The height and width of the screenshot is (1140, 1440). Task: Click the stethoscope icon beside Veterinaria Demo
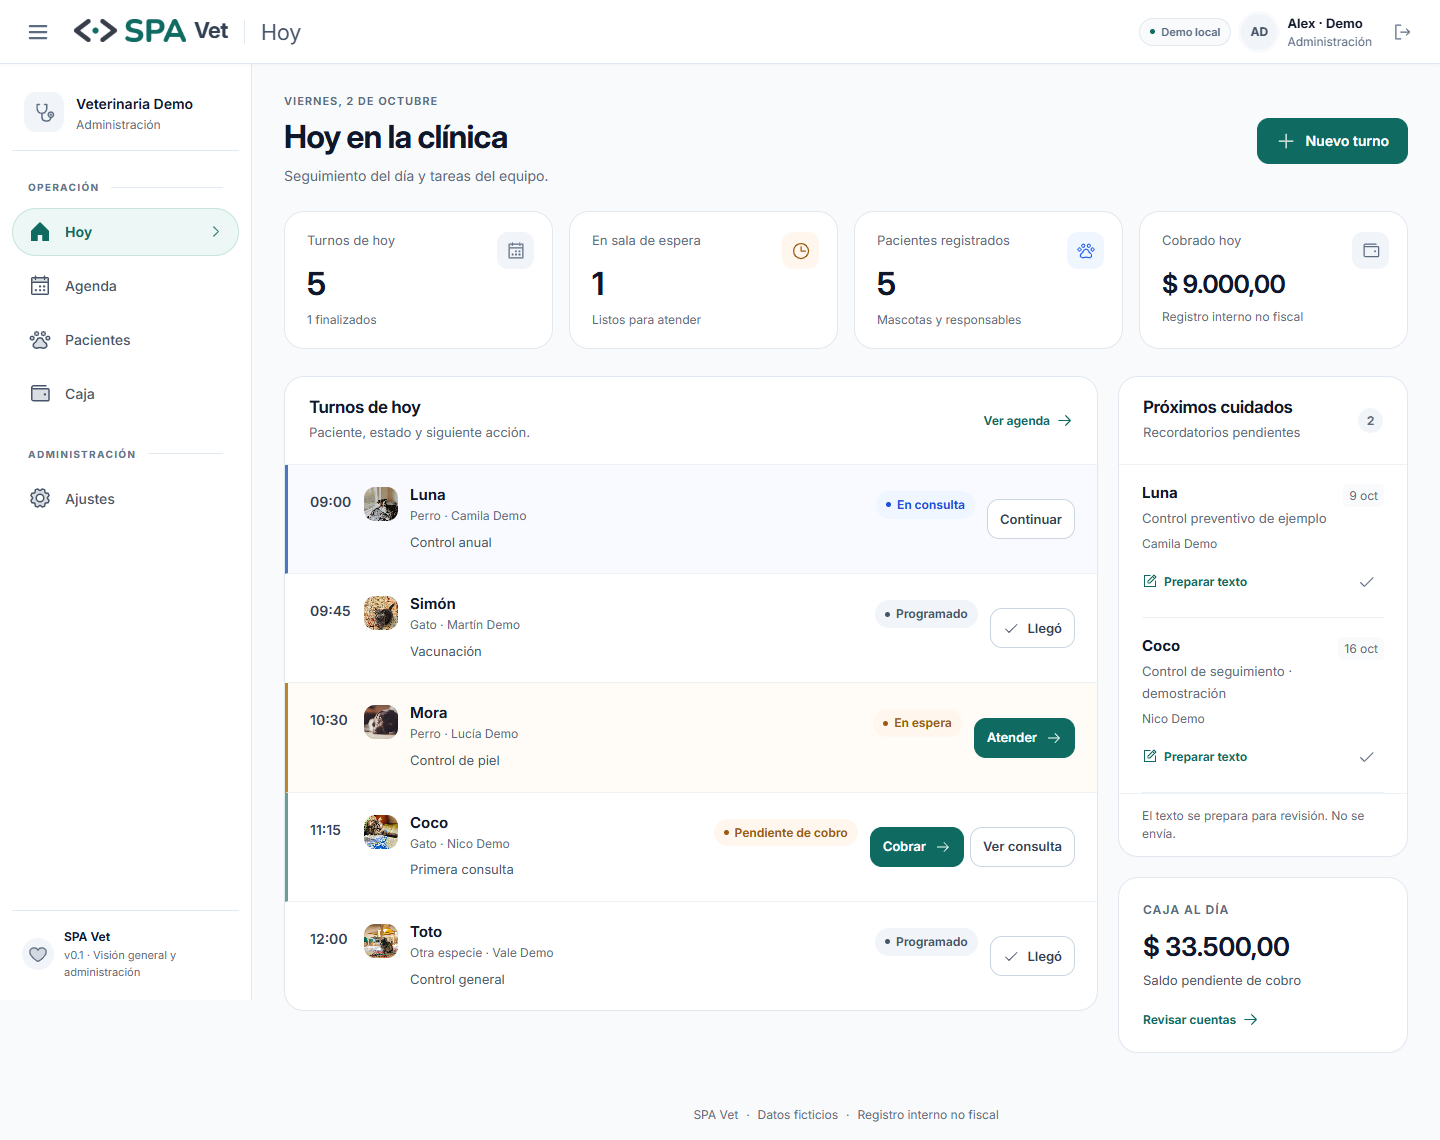tap(44, 113)
